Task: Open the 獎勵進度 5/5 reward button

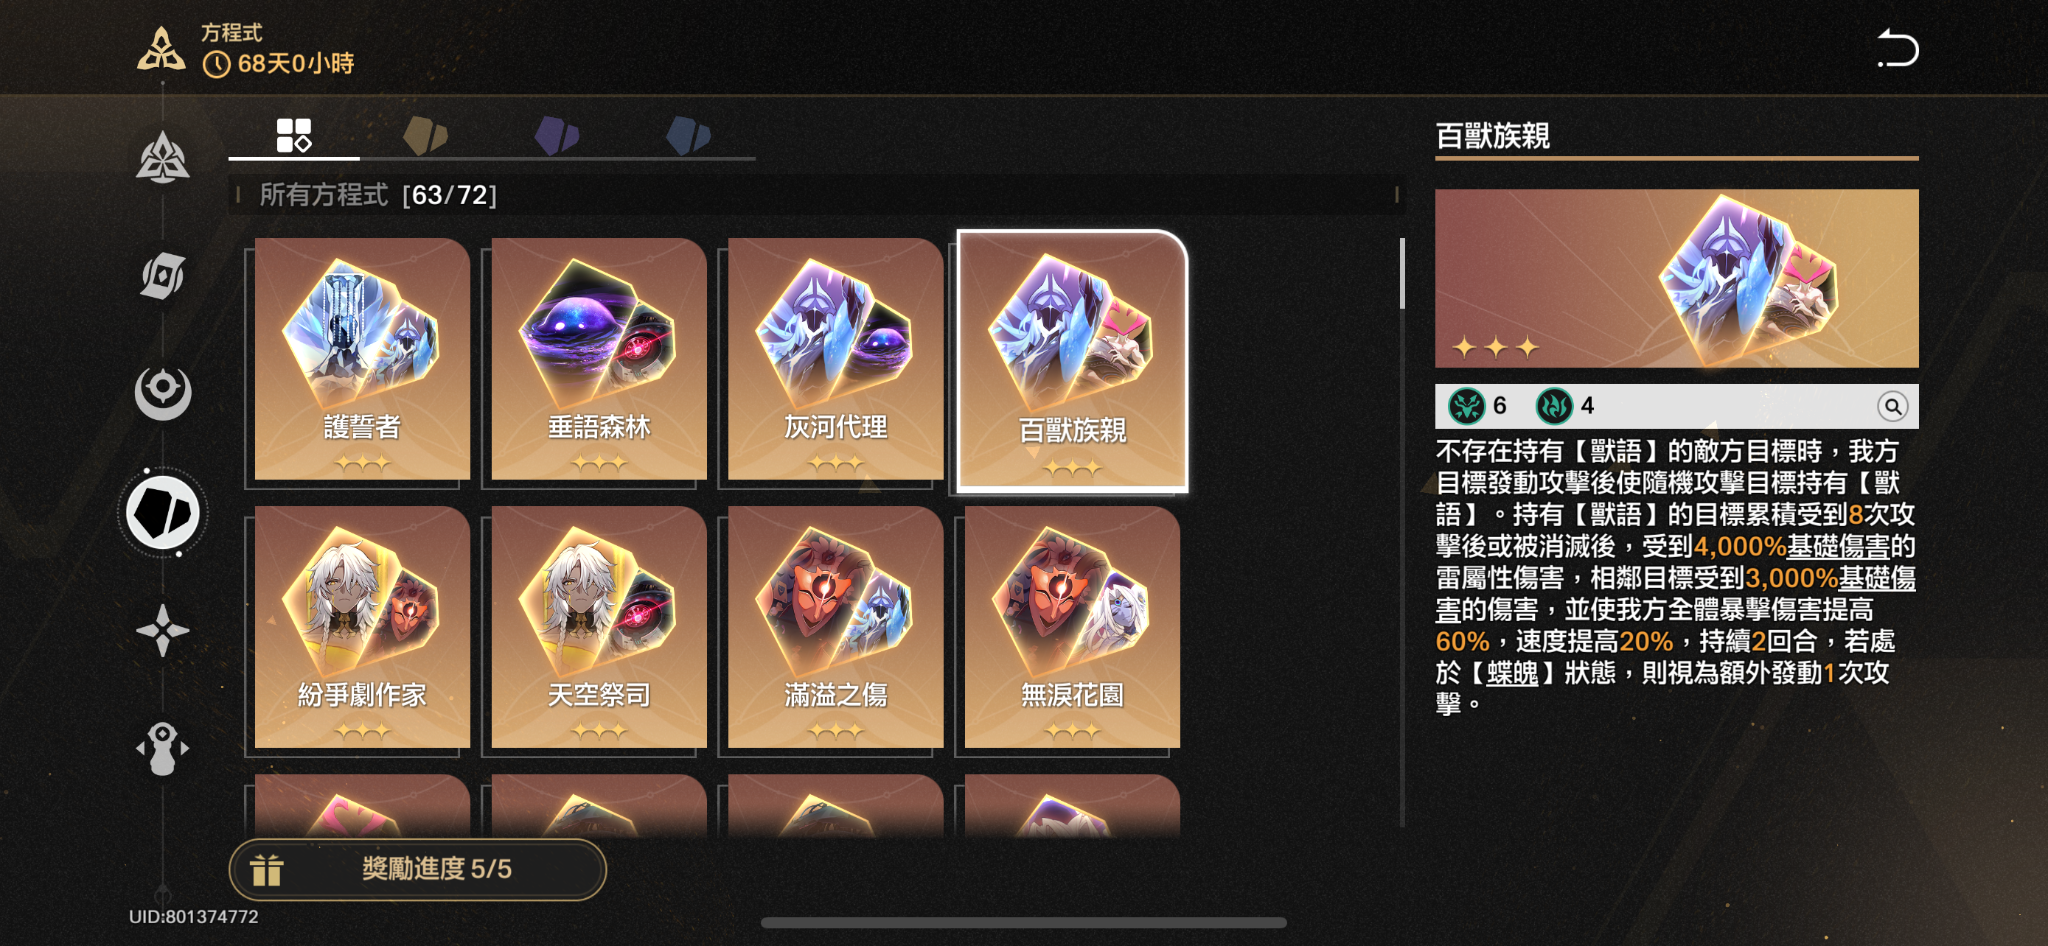Action: (417, 869)
